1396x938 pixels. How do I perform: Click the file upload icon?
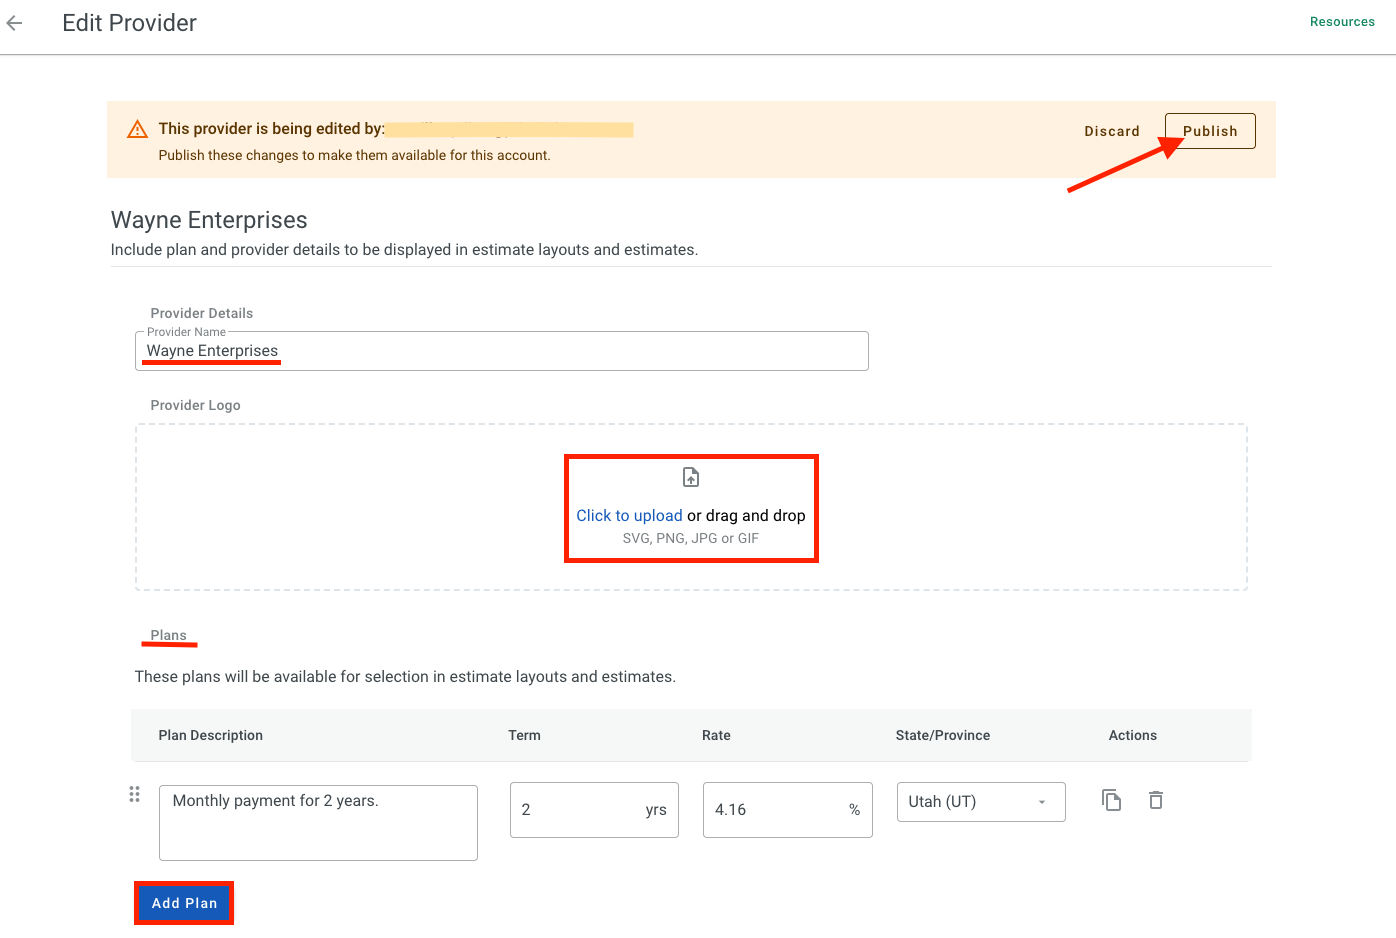[691, 477]
